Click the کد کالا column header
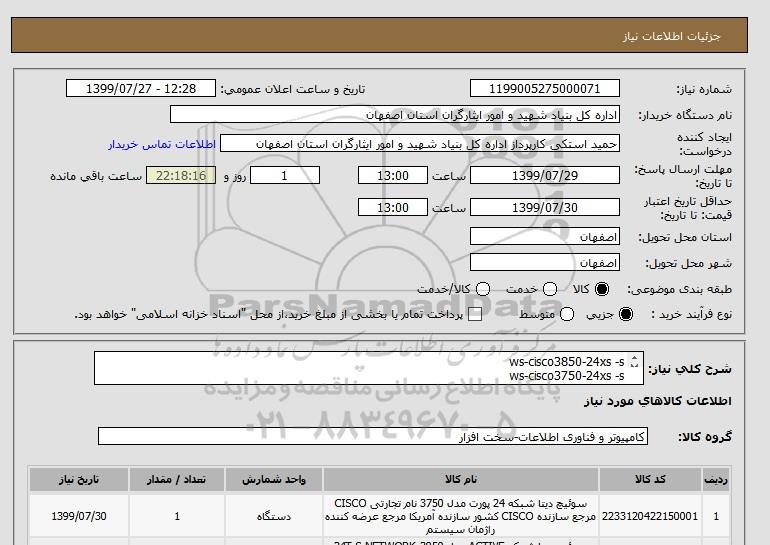This screenshot has width=770, height=545. pos(650,479)
